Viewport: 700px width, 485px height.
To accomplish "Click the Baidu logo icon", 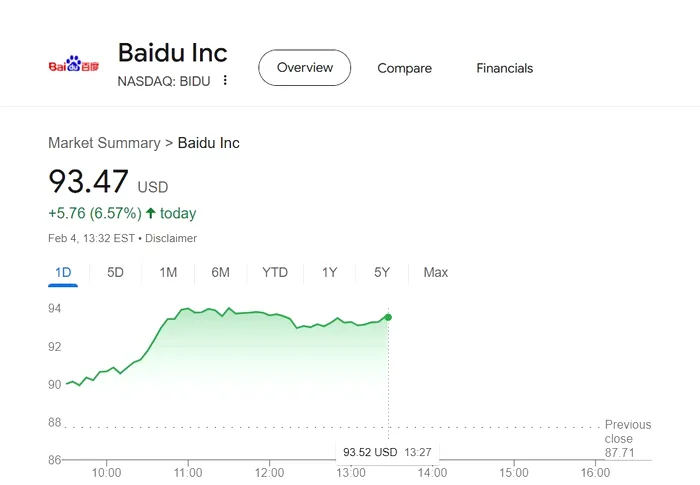I will (x=74, y=64).
